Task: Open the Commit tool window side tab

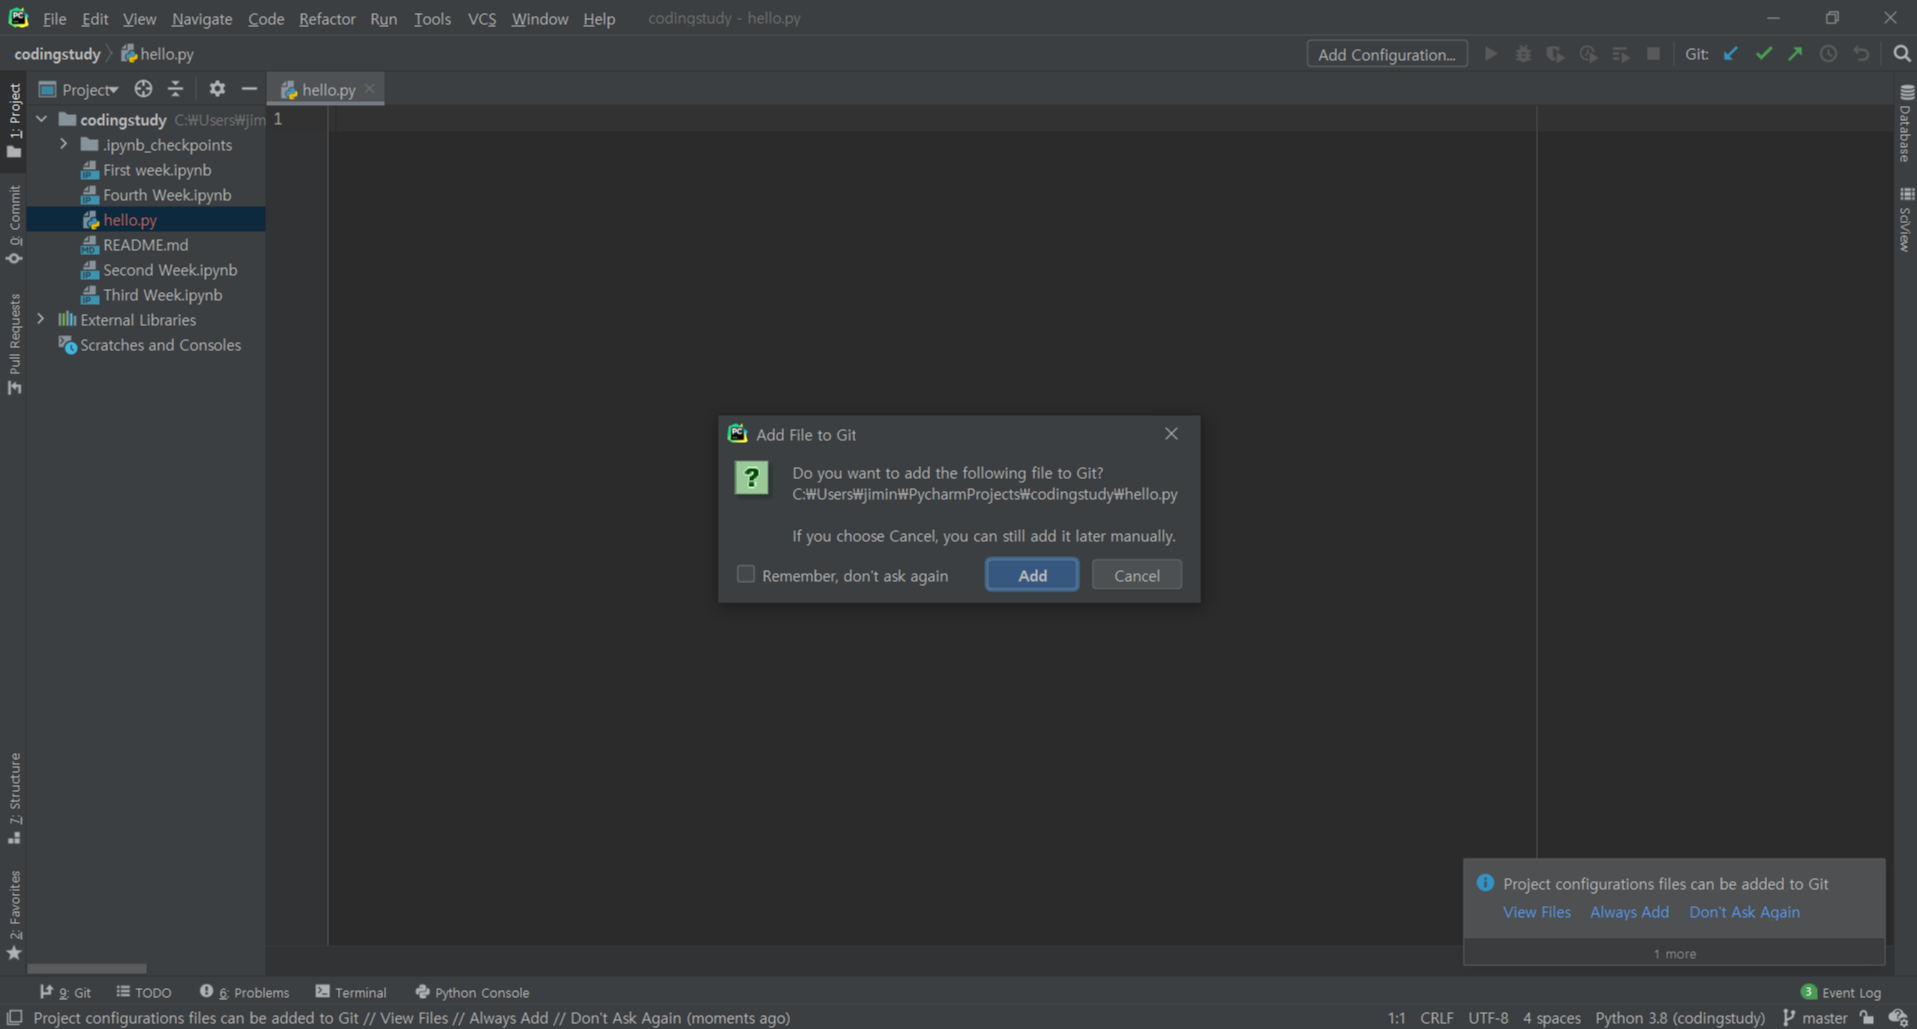Action: (x=14, y=225)
